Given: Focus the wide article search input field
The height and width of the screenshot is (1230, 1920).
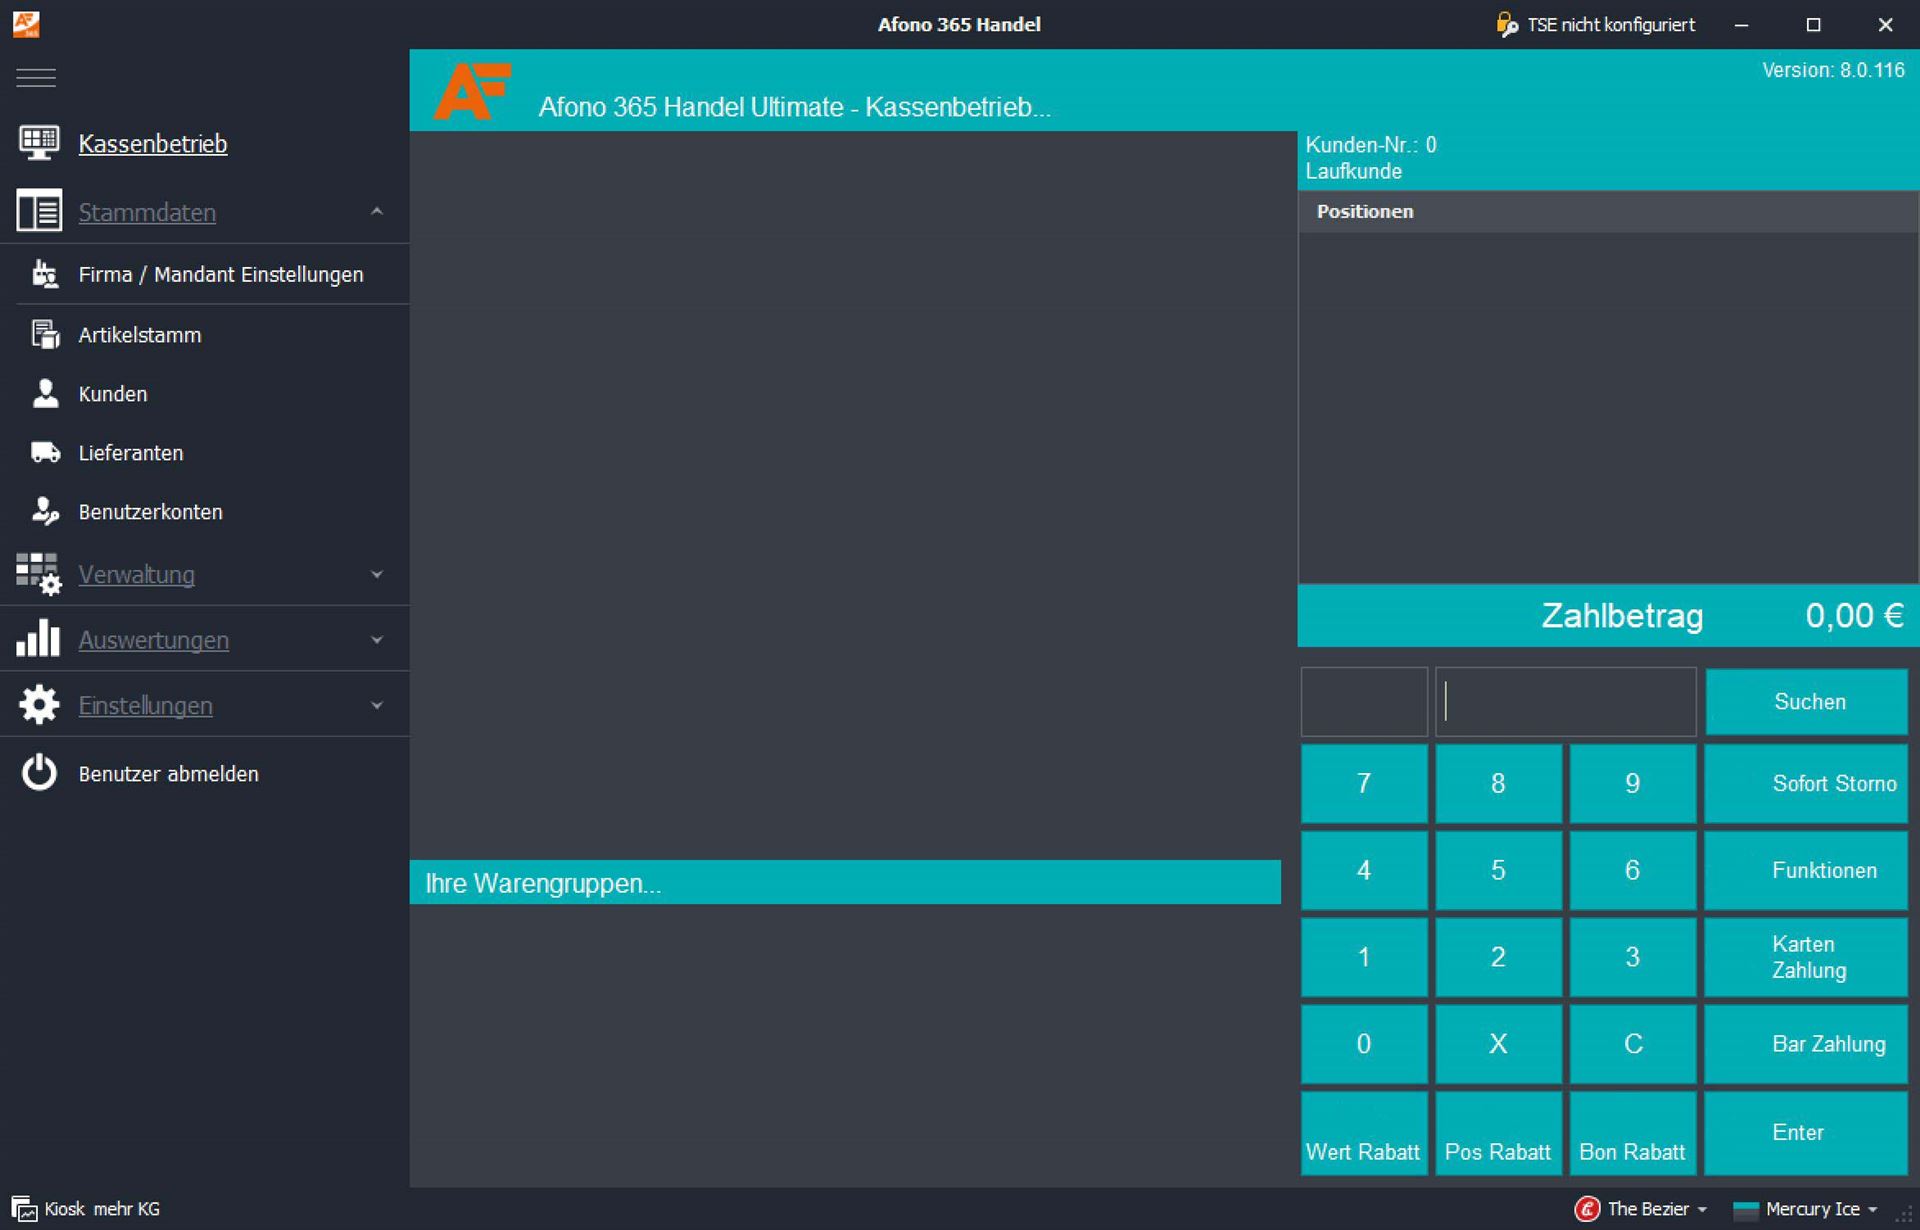Looking at the screenshot, I should click(1566, 702).
